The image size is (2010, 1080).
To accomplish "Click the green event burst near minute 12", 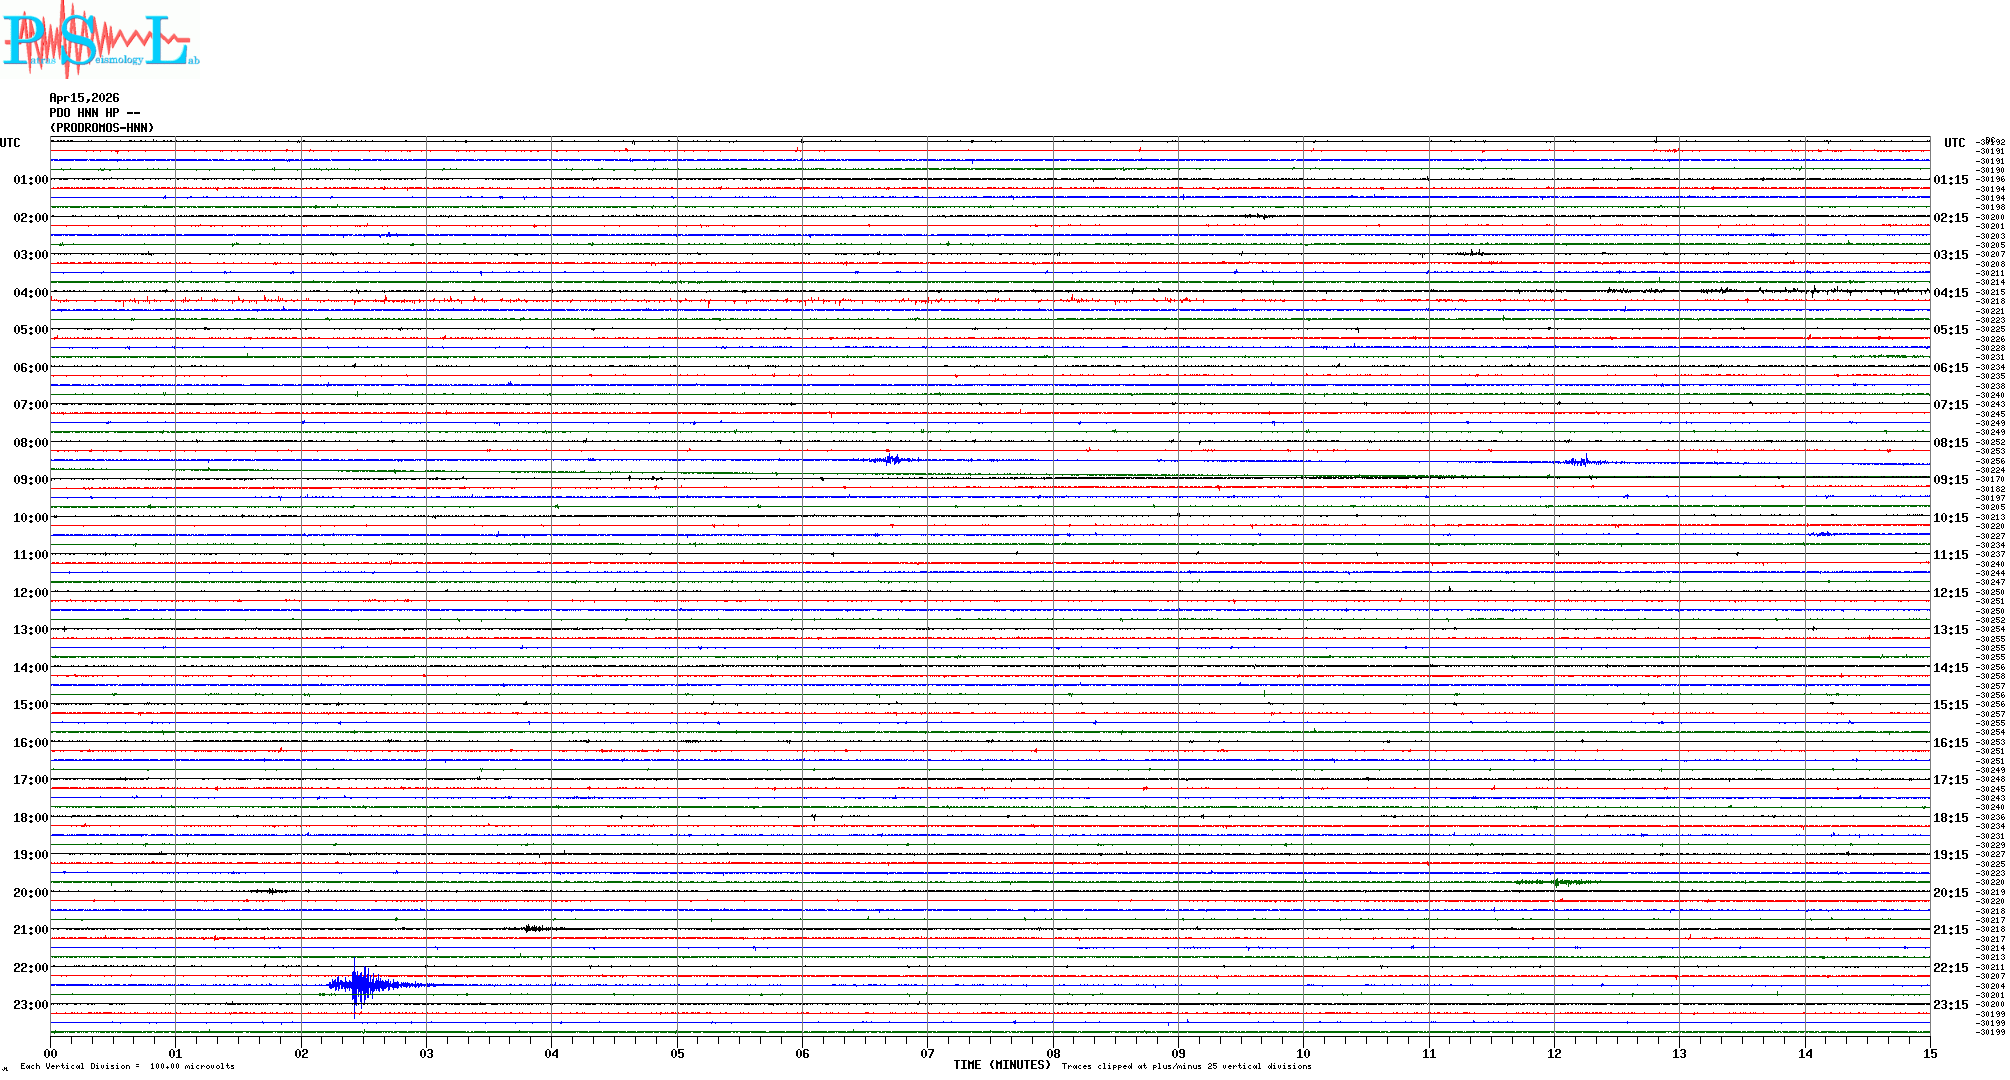I will coord(1555,882).
